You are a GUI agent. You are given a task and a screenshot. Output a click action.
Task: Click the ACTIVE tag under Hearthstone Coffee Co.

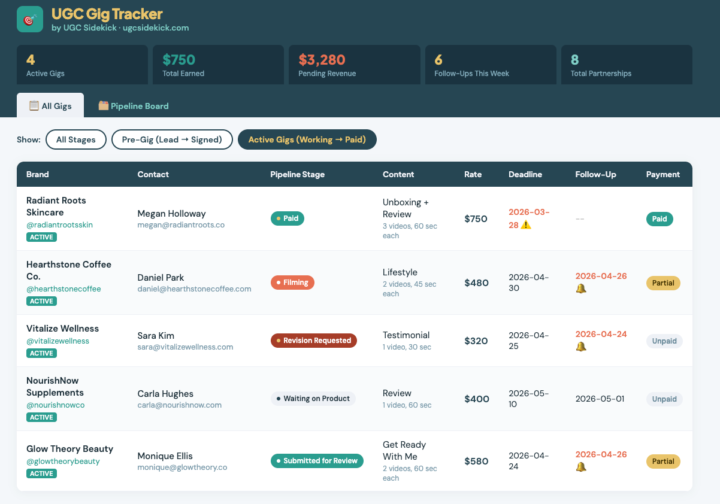coord(41,301)
